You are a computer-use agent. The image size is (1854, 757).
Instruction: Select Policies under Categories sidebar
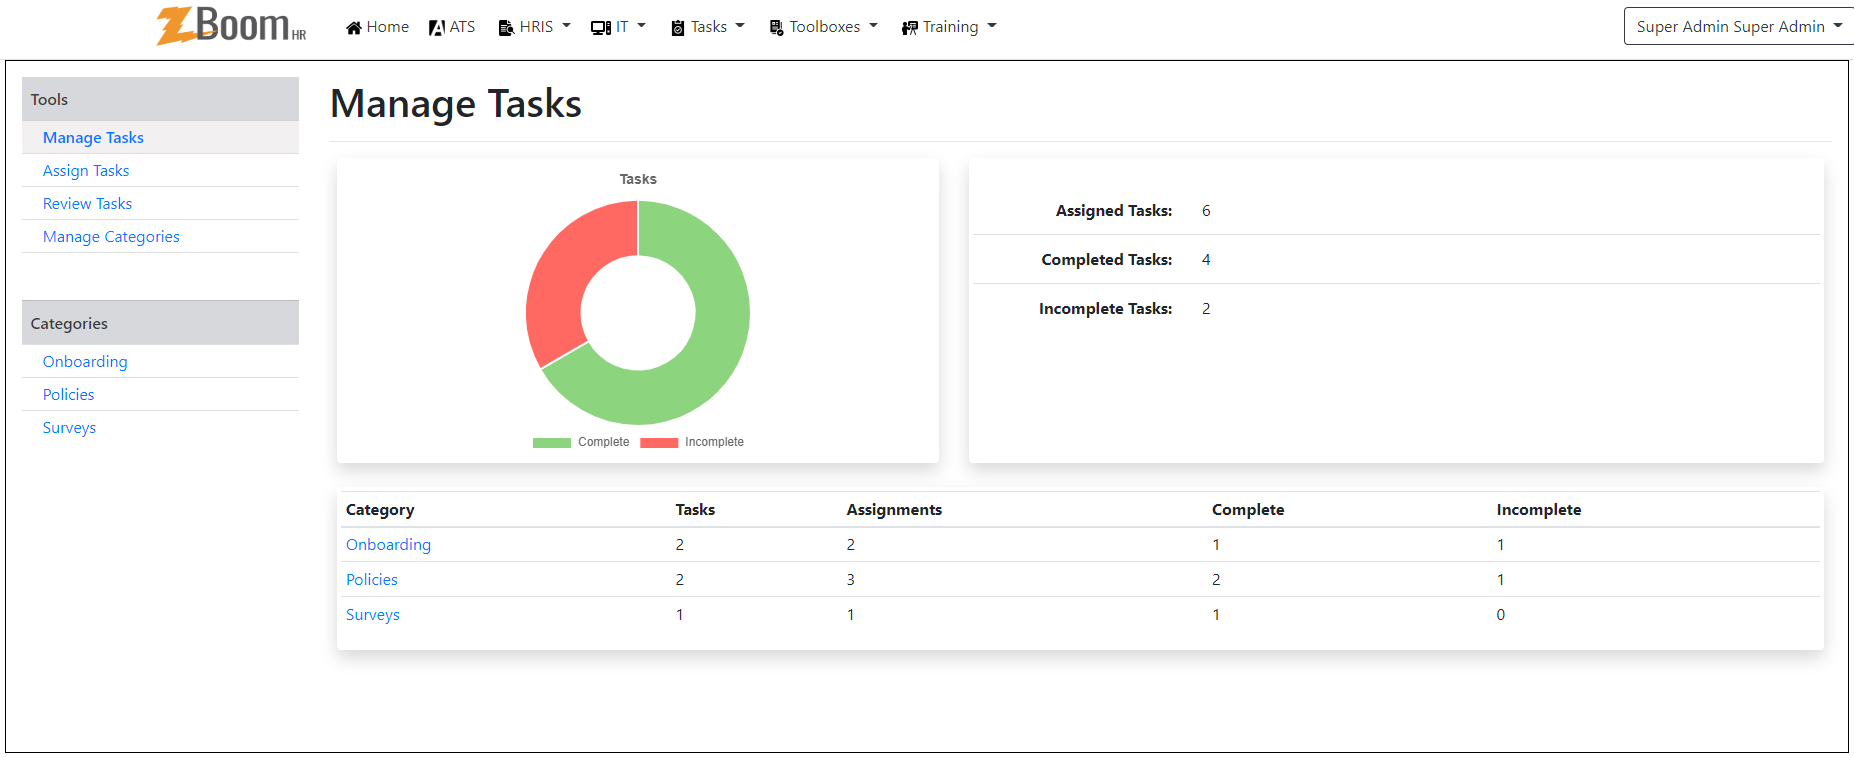(68, 395)
